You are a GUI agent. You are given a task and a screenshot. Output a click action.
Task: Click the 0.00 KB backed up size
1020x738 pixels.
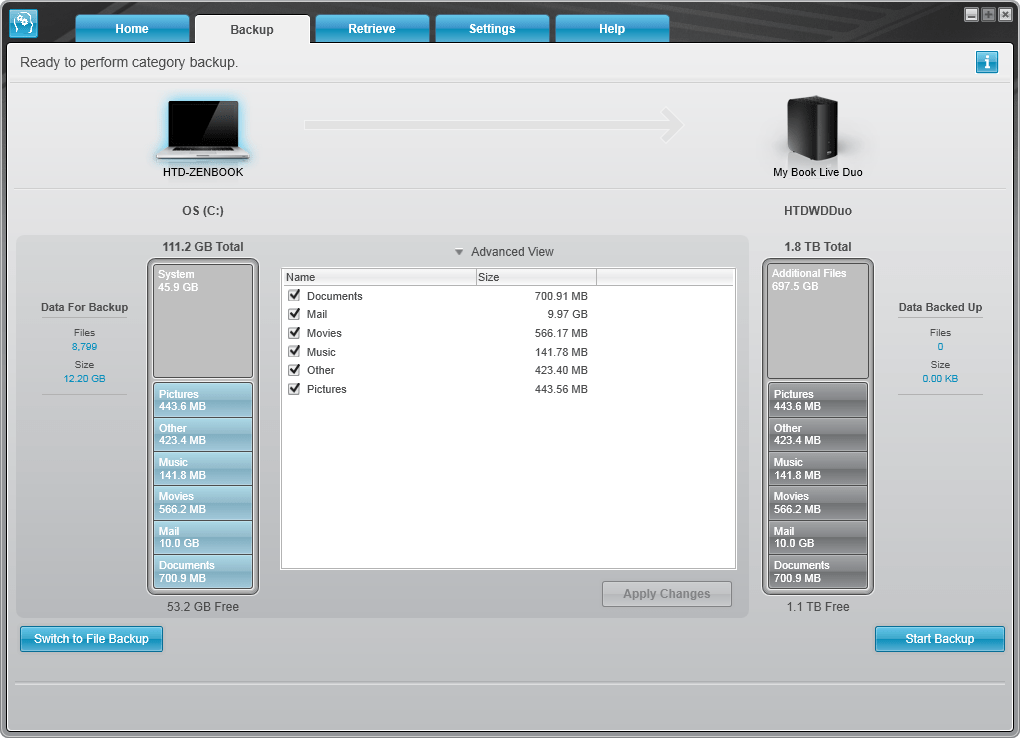[940, 379]
